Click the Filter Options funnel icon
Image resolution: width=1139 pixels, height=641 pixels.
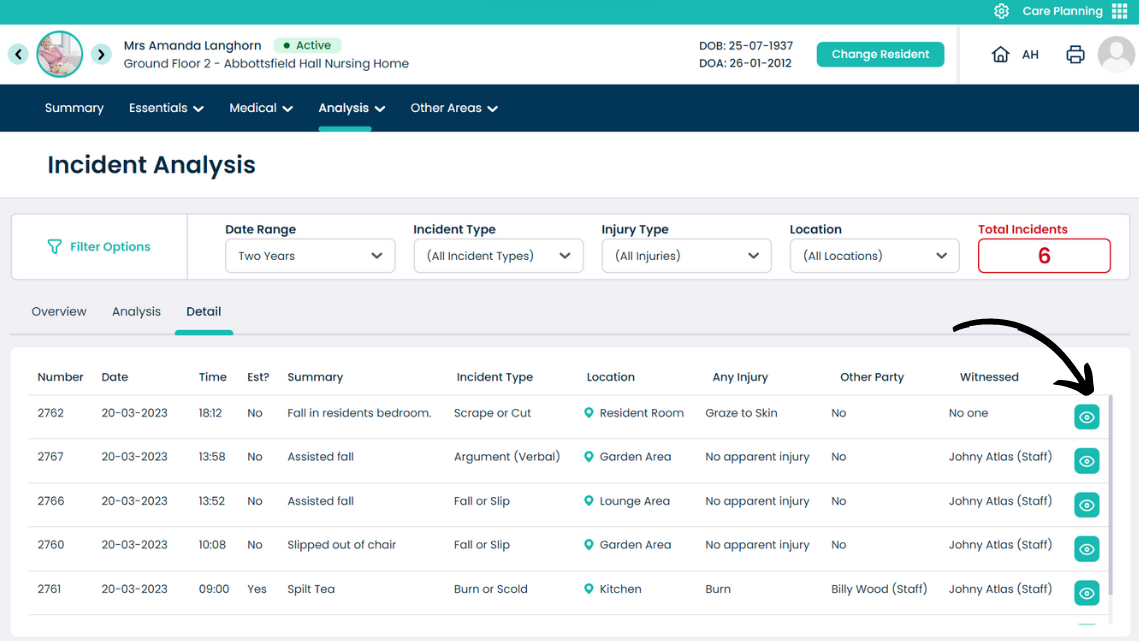(54, 247)
